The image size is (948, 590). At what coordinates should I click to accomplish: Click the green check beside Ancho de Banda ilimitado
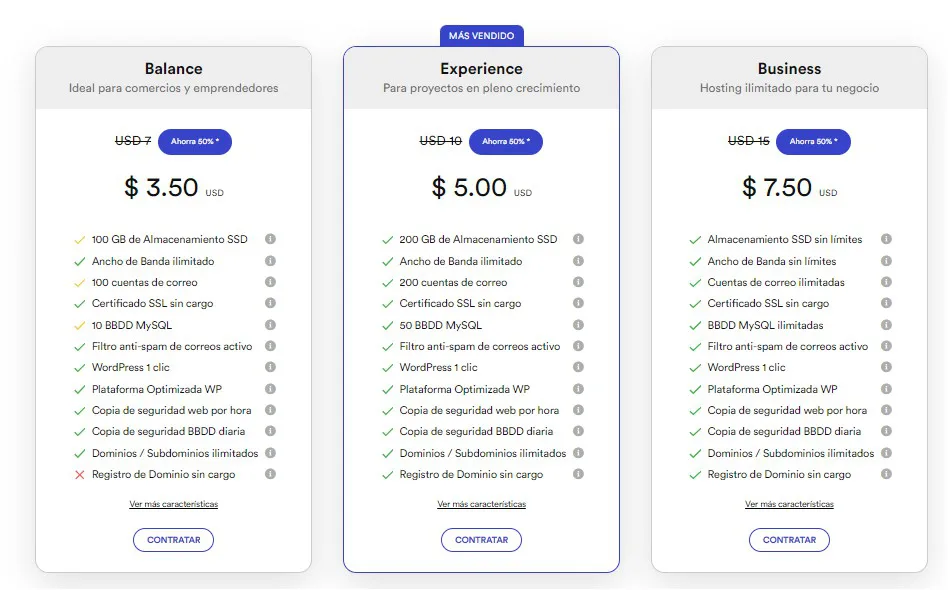pyautogui.click(x=79, y=260)
